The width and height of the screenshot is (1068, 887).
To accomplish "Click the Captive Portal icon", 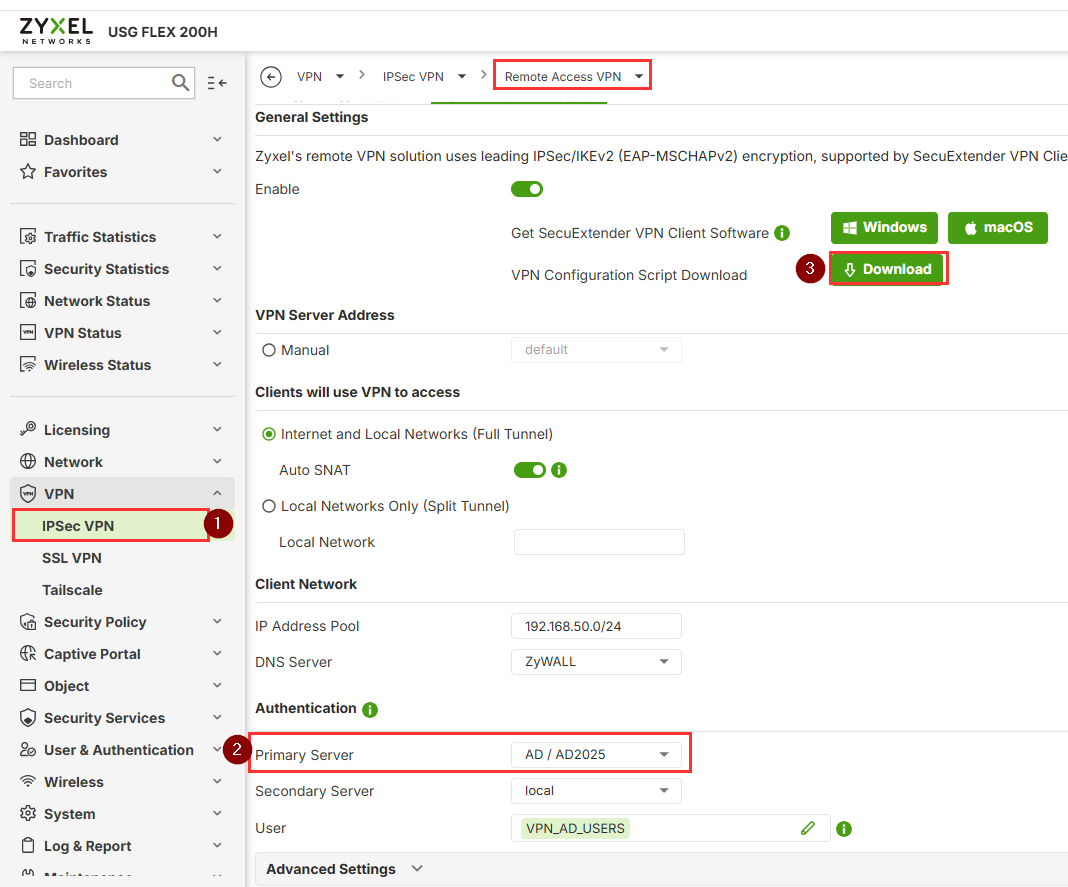I will [28, 653].
